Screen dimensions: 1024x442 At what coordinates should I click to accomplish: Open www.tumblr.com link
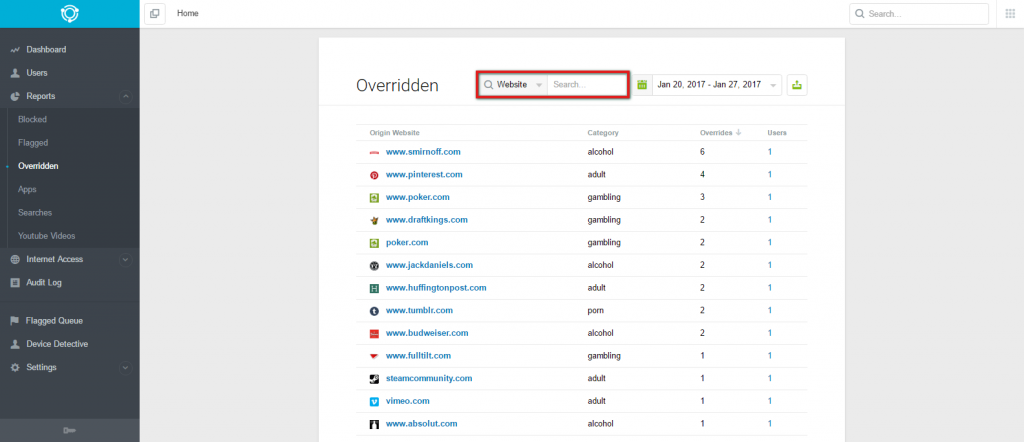pos(419,310)
